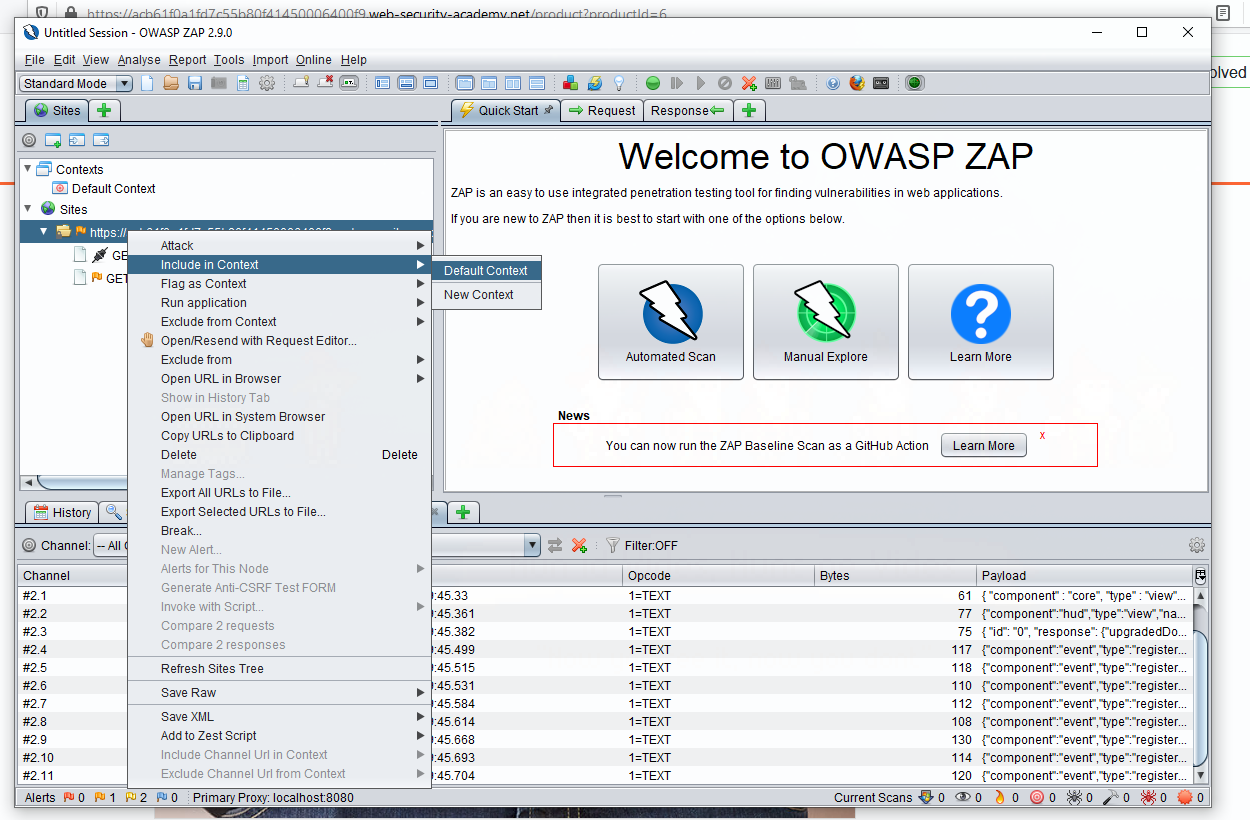
Task: Click the Learn More question mark button
Action: click(x=981, y=322)
